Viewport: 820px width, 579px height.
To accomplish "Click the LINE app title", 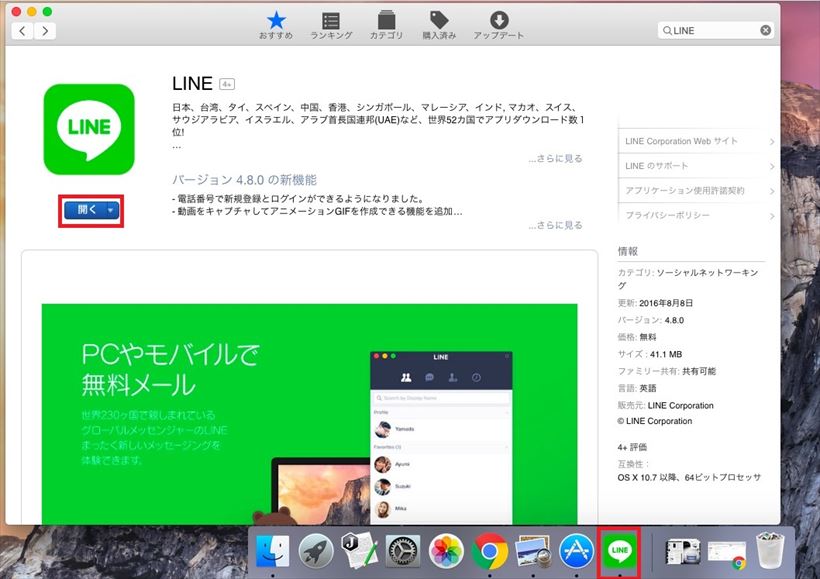I will [192, 84].
